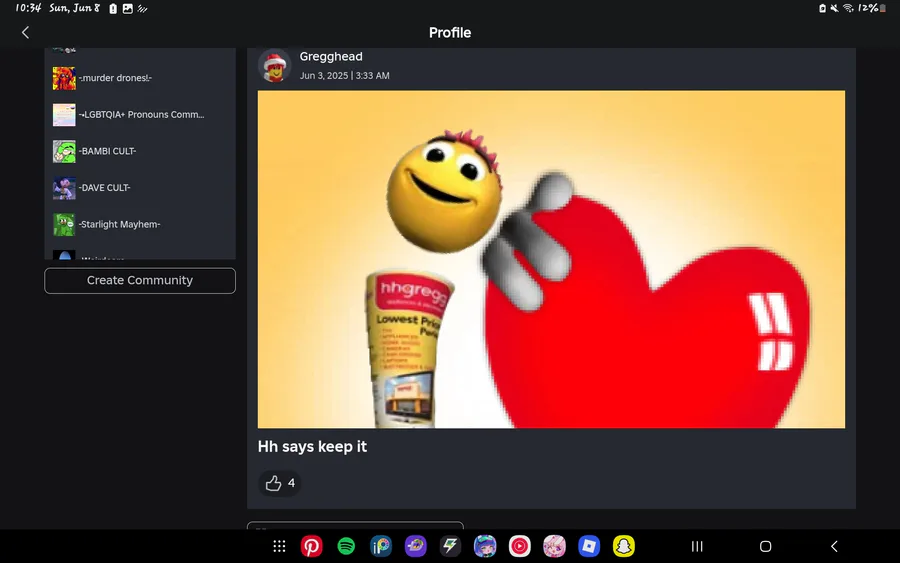900x563 pixels.
Task: Open the Gregghead username link
Action: point(331,56)
